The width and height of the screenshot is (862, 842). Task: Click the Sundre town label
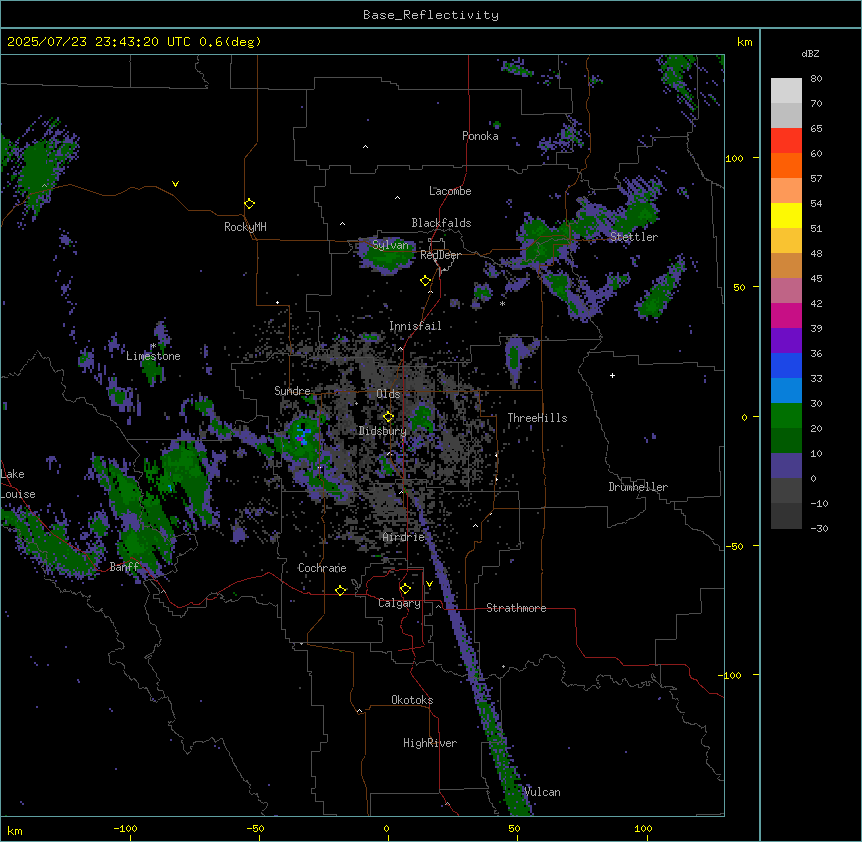coord(292,391)
